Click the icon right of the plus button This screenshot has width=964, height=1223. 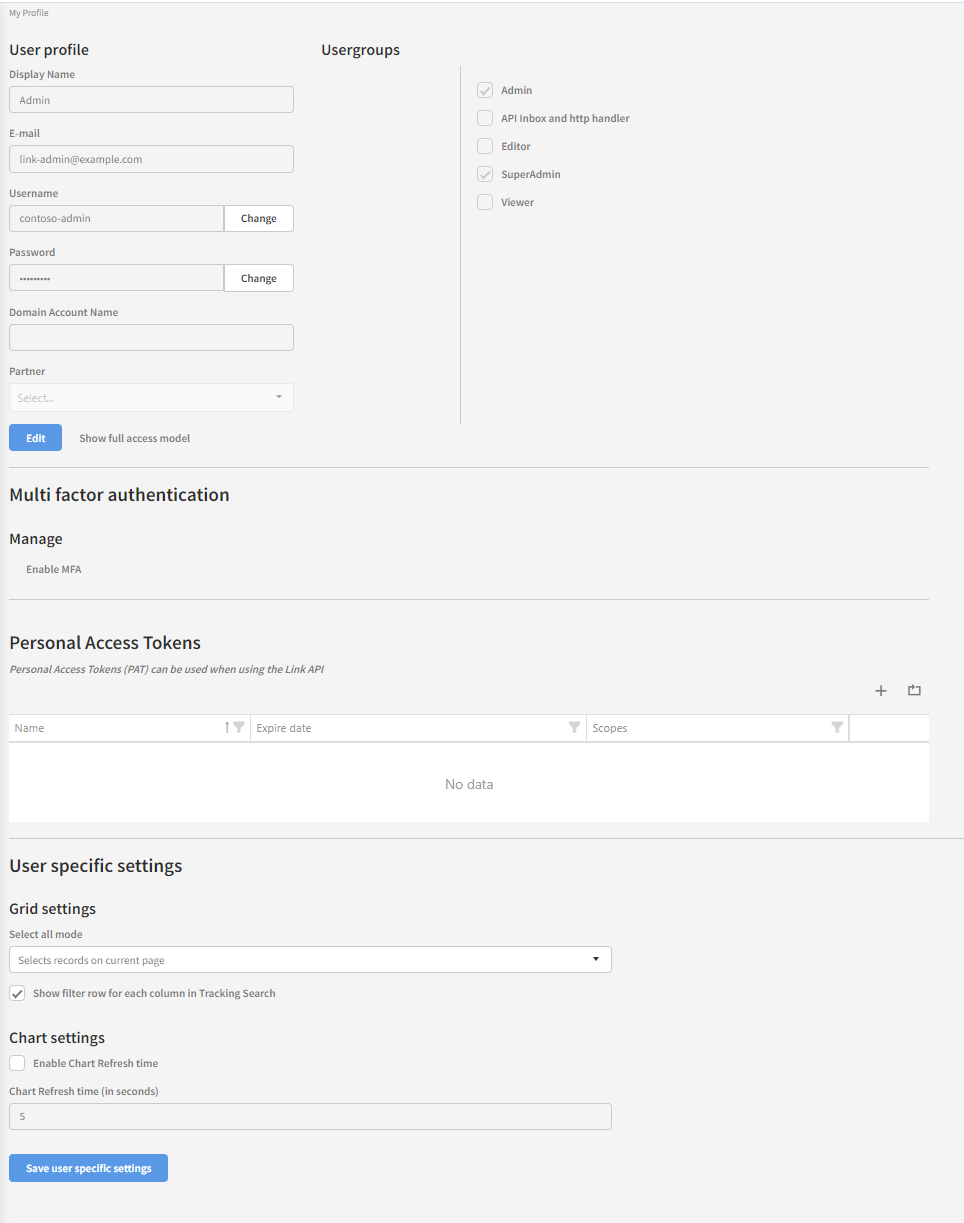(x=914, y=691)
